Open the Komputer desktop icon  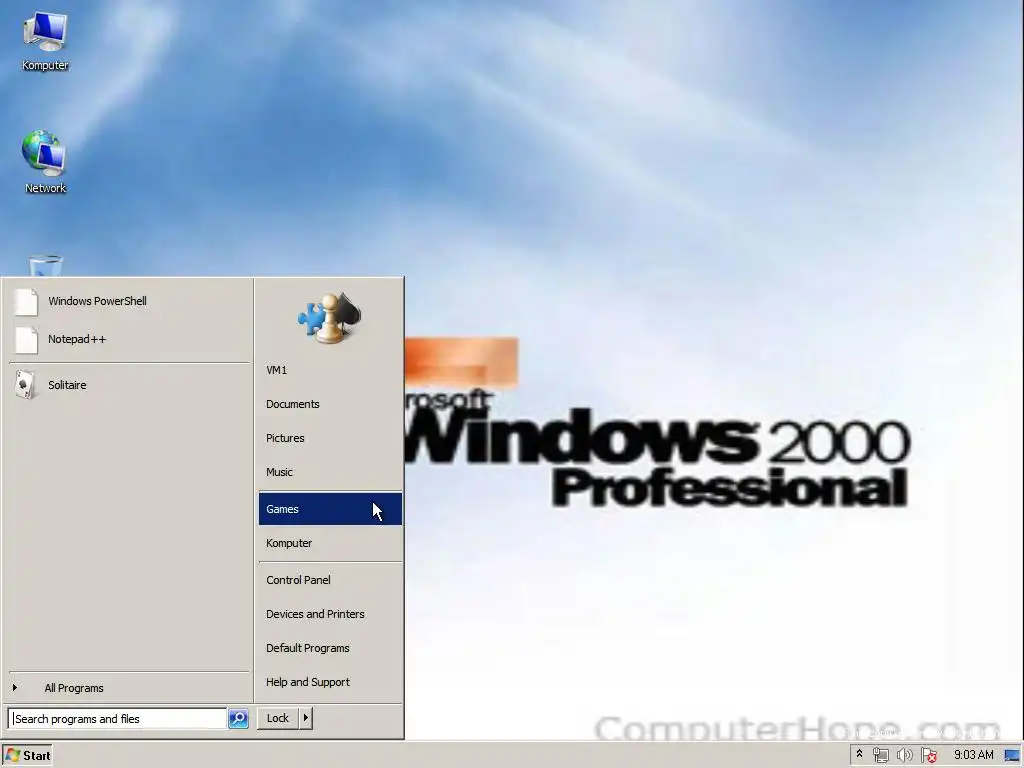[x=44, y=40]
